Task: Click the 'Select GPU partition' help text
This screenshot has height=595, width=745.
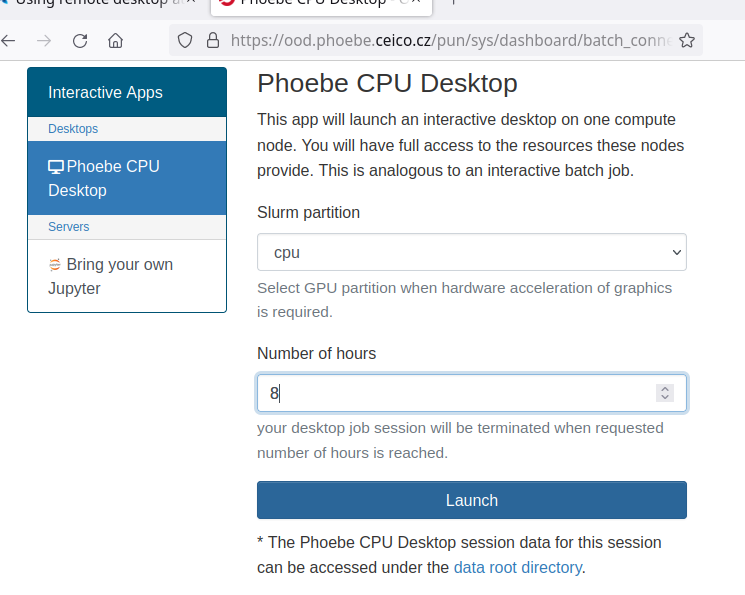Action: click(465, 300)
